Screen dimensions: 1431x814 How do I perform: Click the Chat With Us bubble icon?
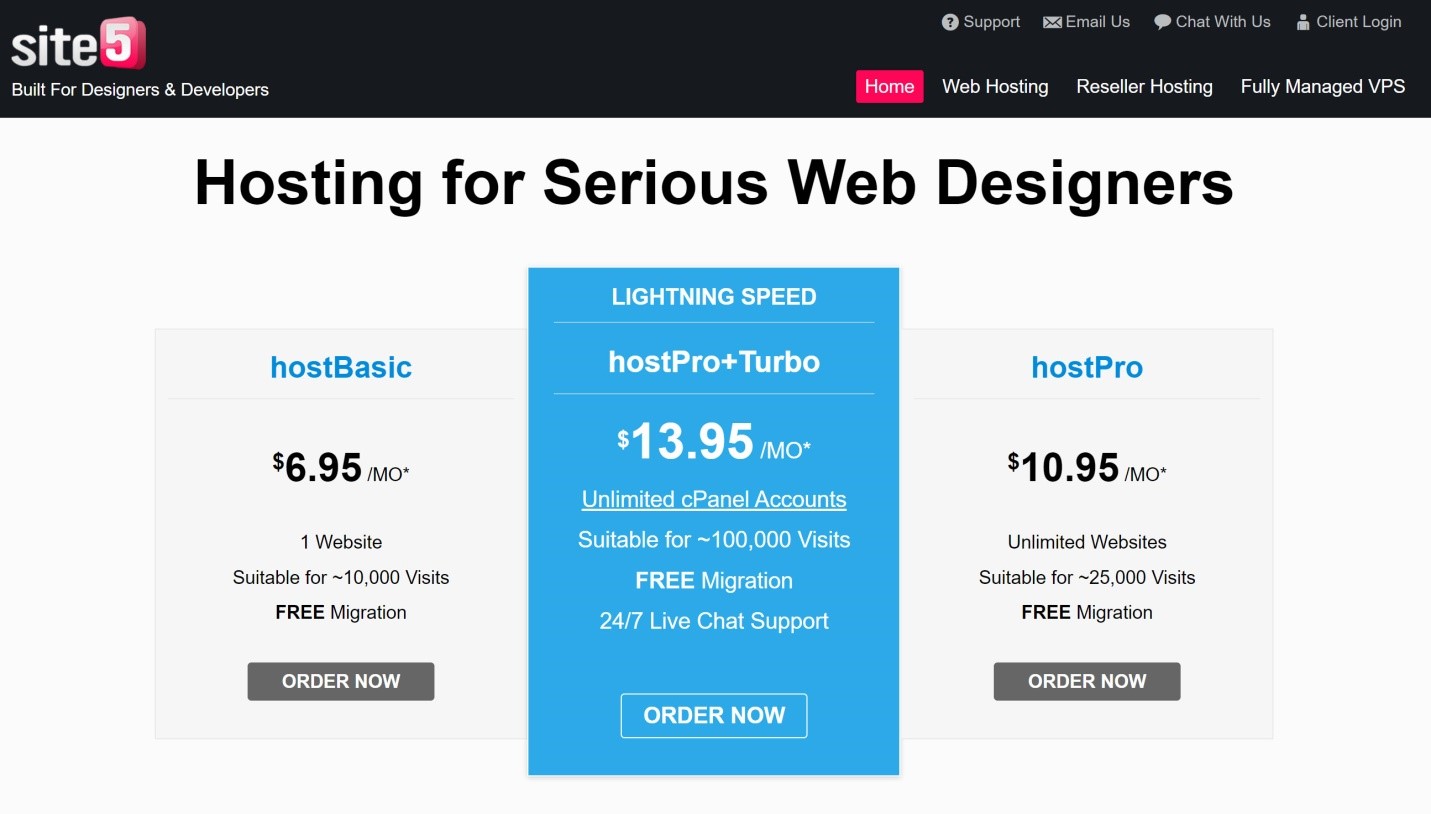(1162, 22)
